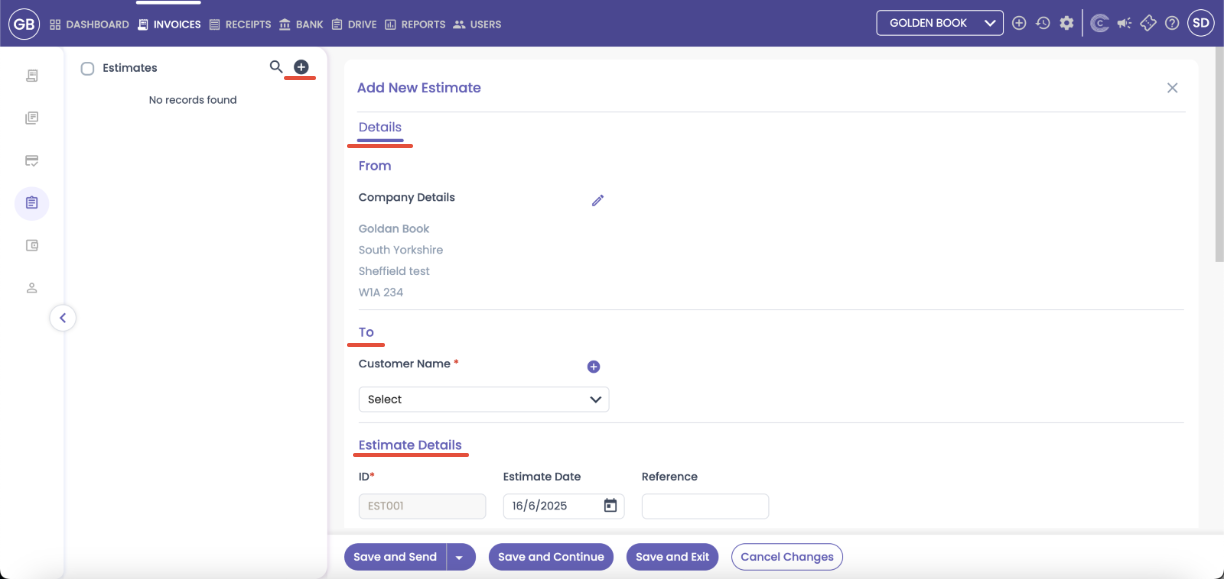Open the wallet icon in the sidebar
This screenshot has width=1224, height=579.
(x=32, y=245)
